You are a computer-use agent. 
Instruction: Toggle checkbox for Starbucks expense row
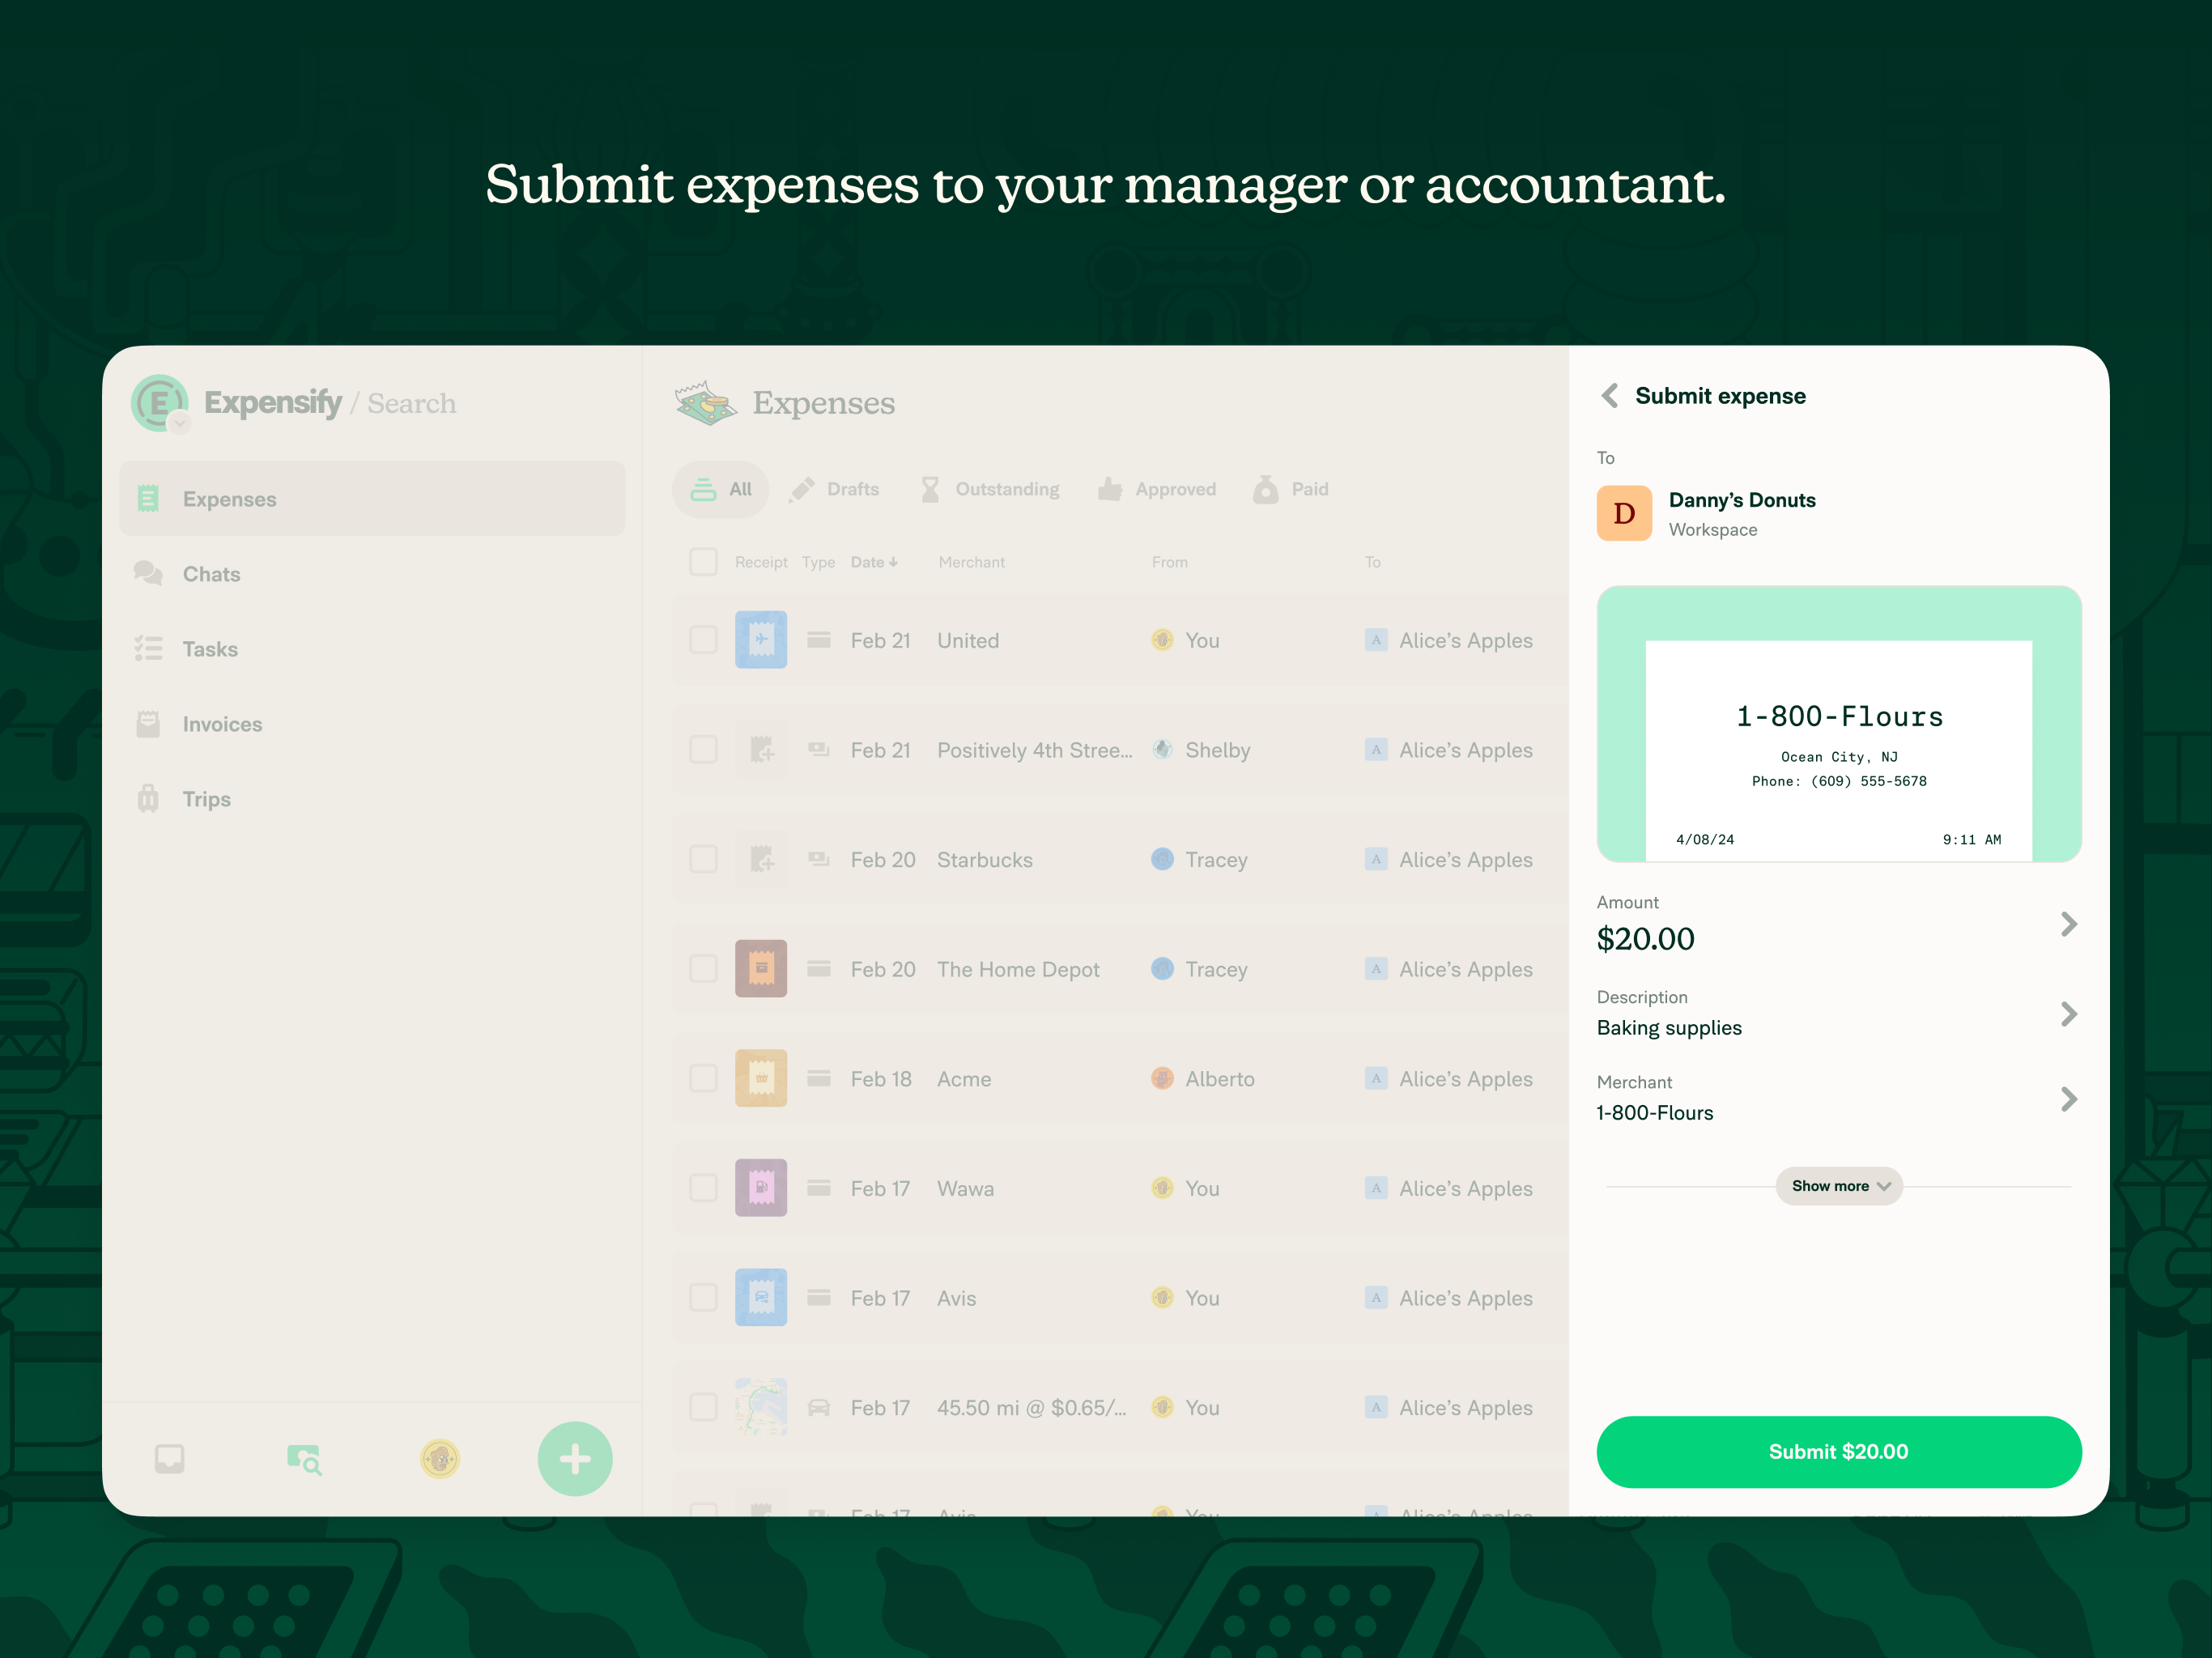tap(702, 859)
